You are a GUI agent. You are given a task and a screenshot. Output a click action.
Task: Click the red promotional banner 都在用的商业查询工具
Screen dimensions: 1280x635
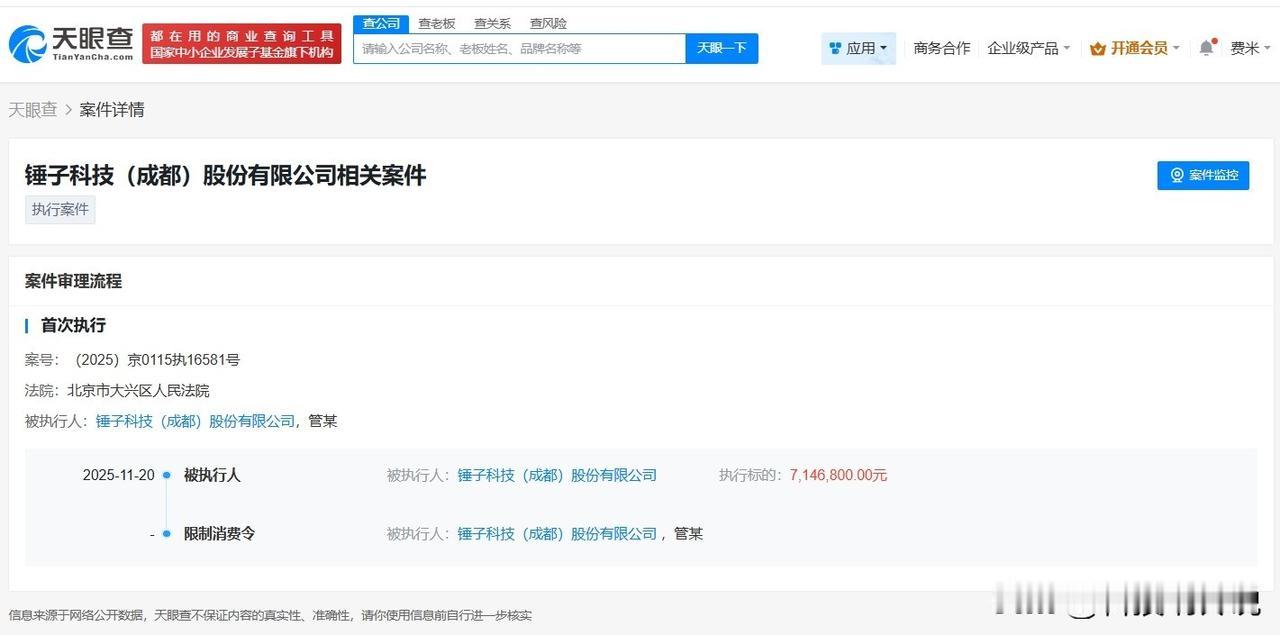tap(242, 44)
